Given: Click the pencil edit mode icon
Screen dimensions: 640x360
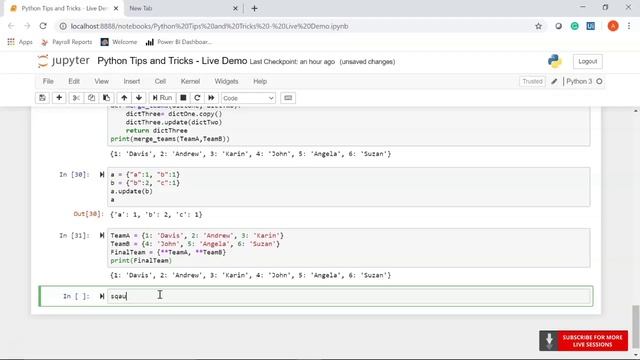Looking at the screenshot, I should [x=554, y=82].
